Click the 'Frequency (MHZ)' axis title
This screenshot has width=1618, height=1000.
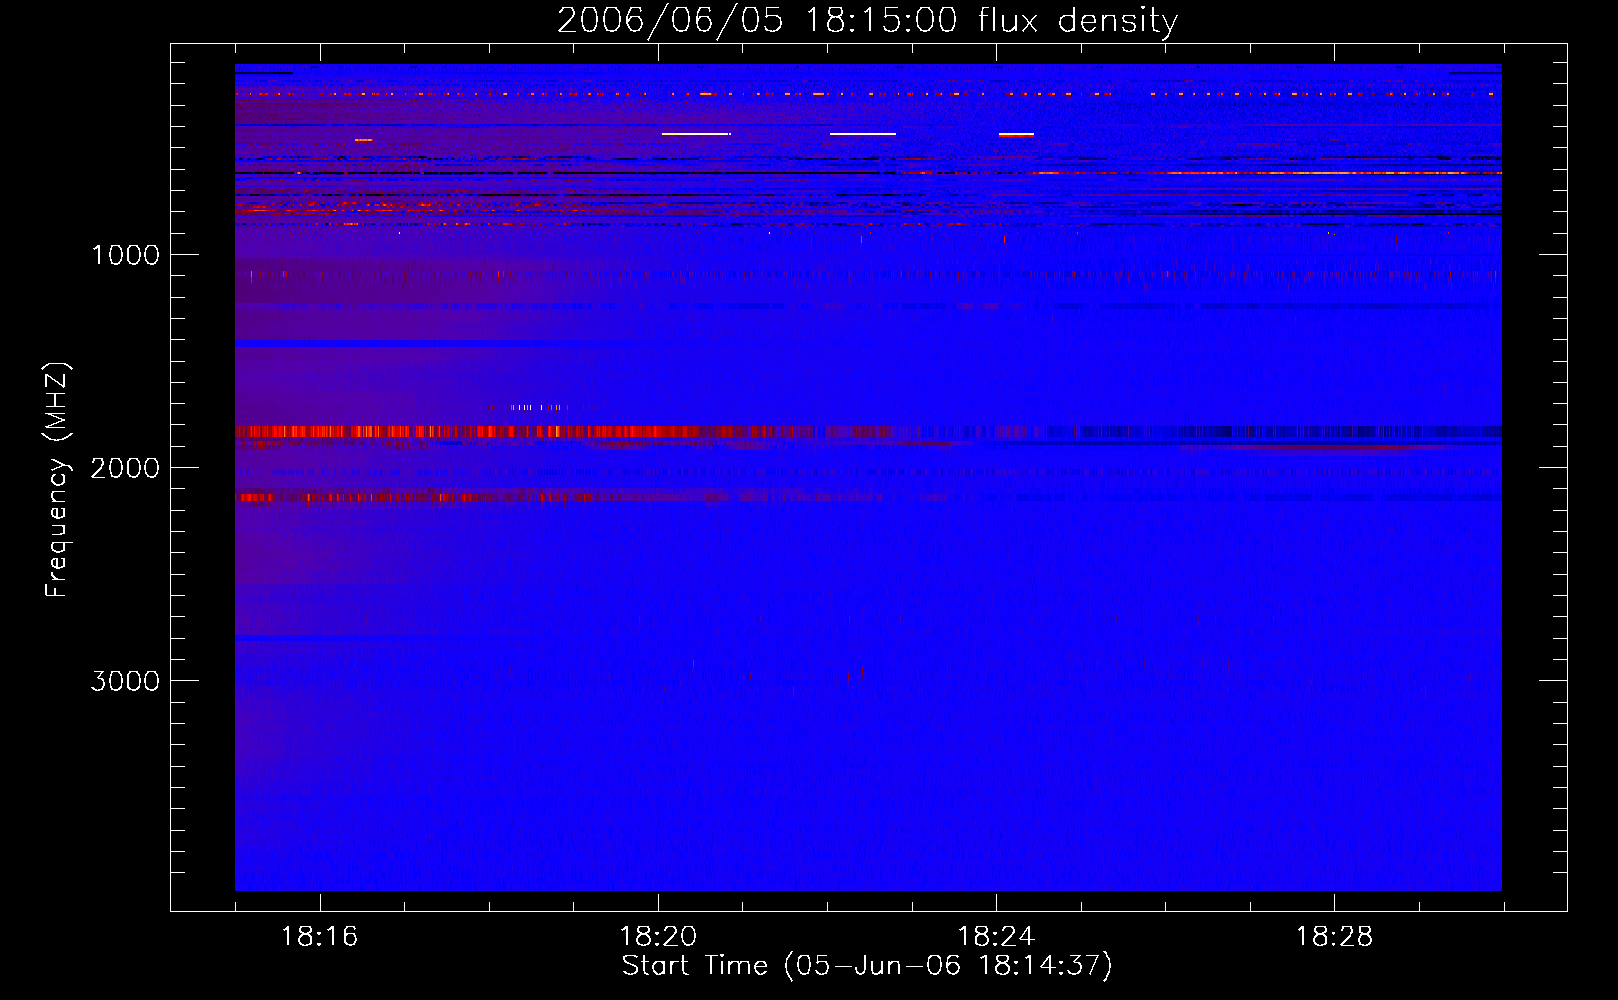point(57,480)
